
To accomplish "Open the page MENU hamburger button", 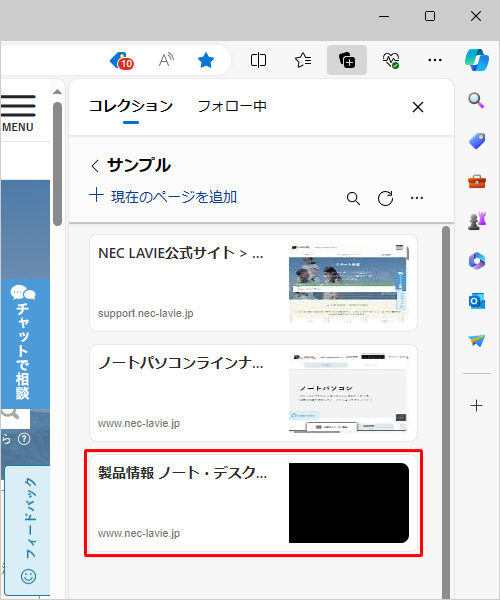I will tap(18, 113).
